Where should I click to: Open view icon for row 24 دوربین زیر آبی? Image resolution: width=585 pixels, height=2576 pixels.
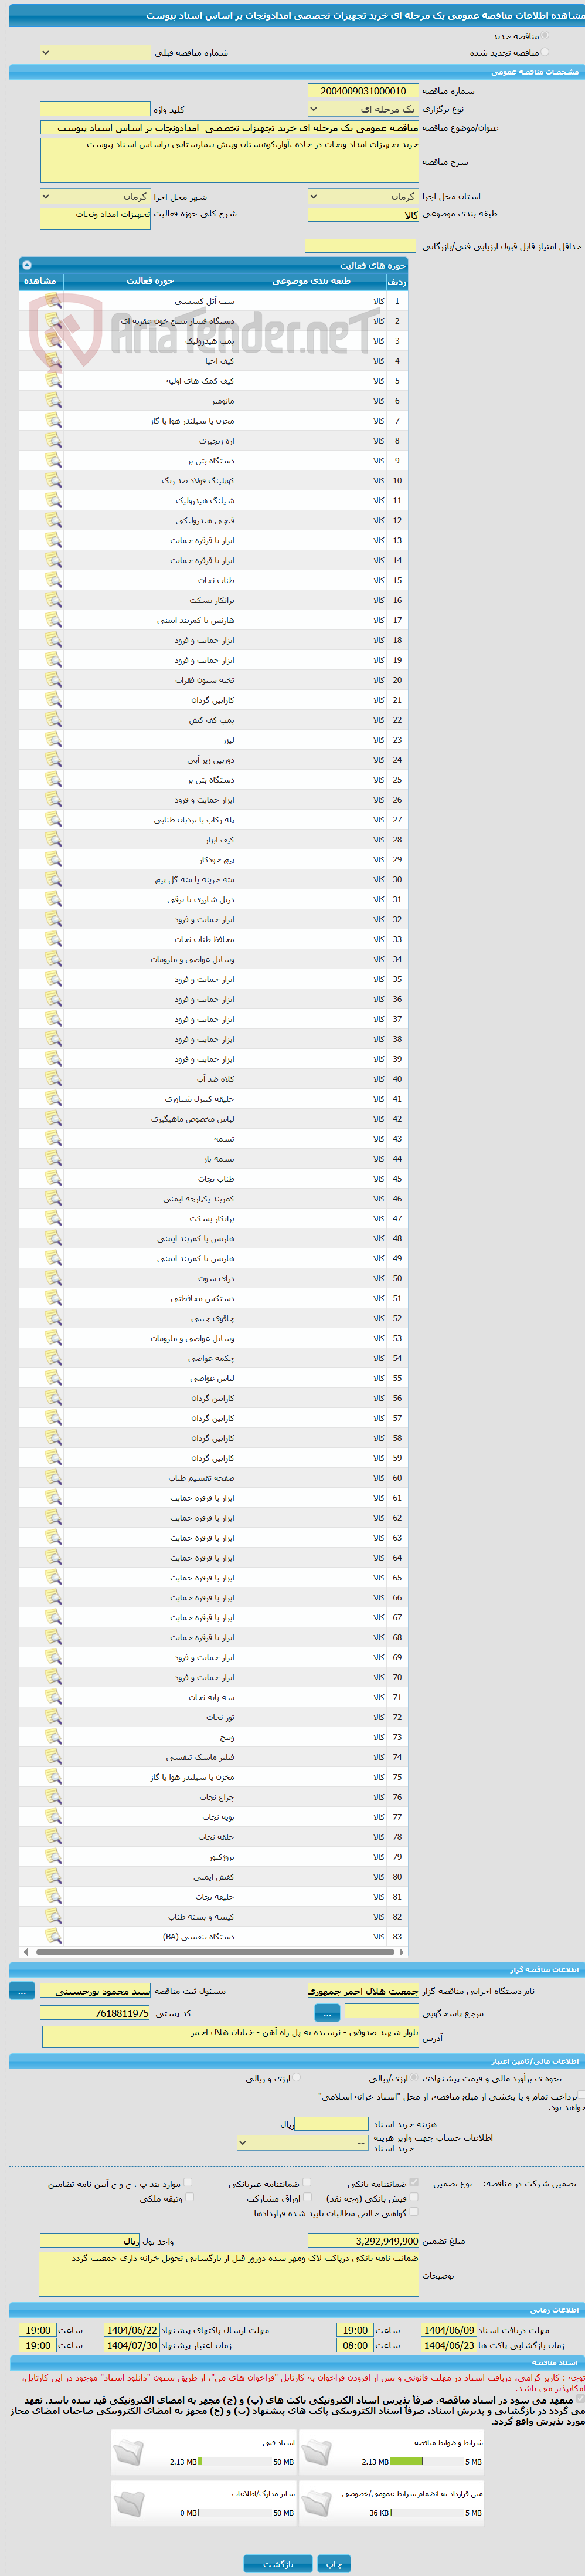point(53,760)
